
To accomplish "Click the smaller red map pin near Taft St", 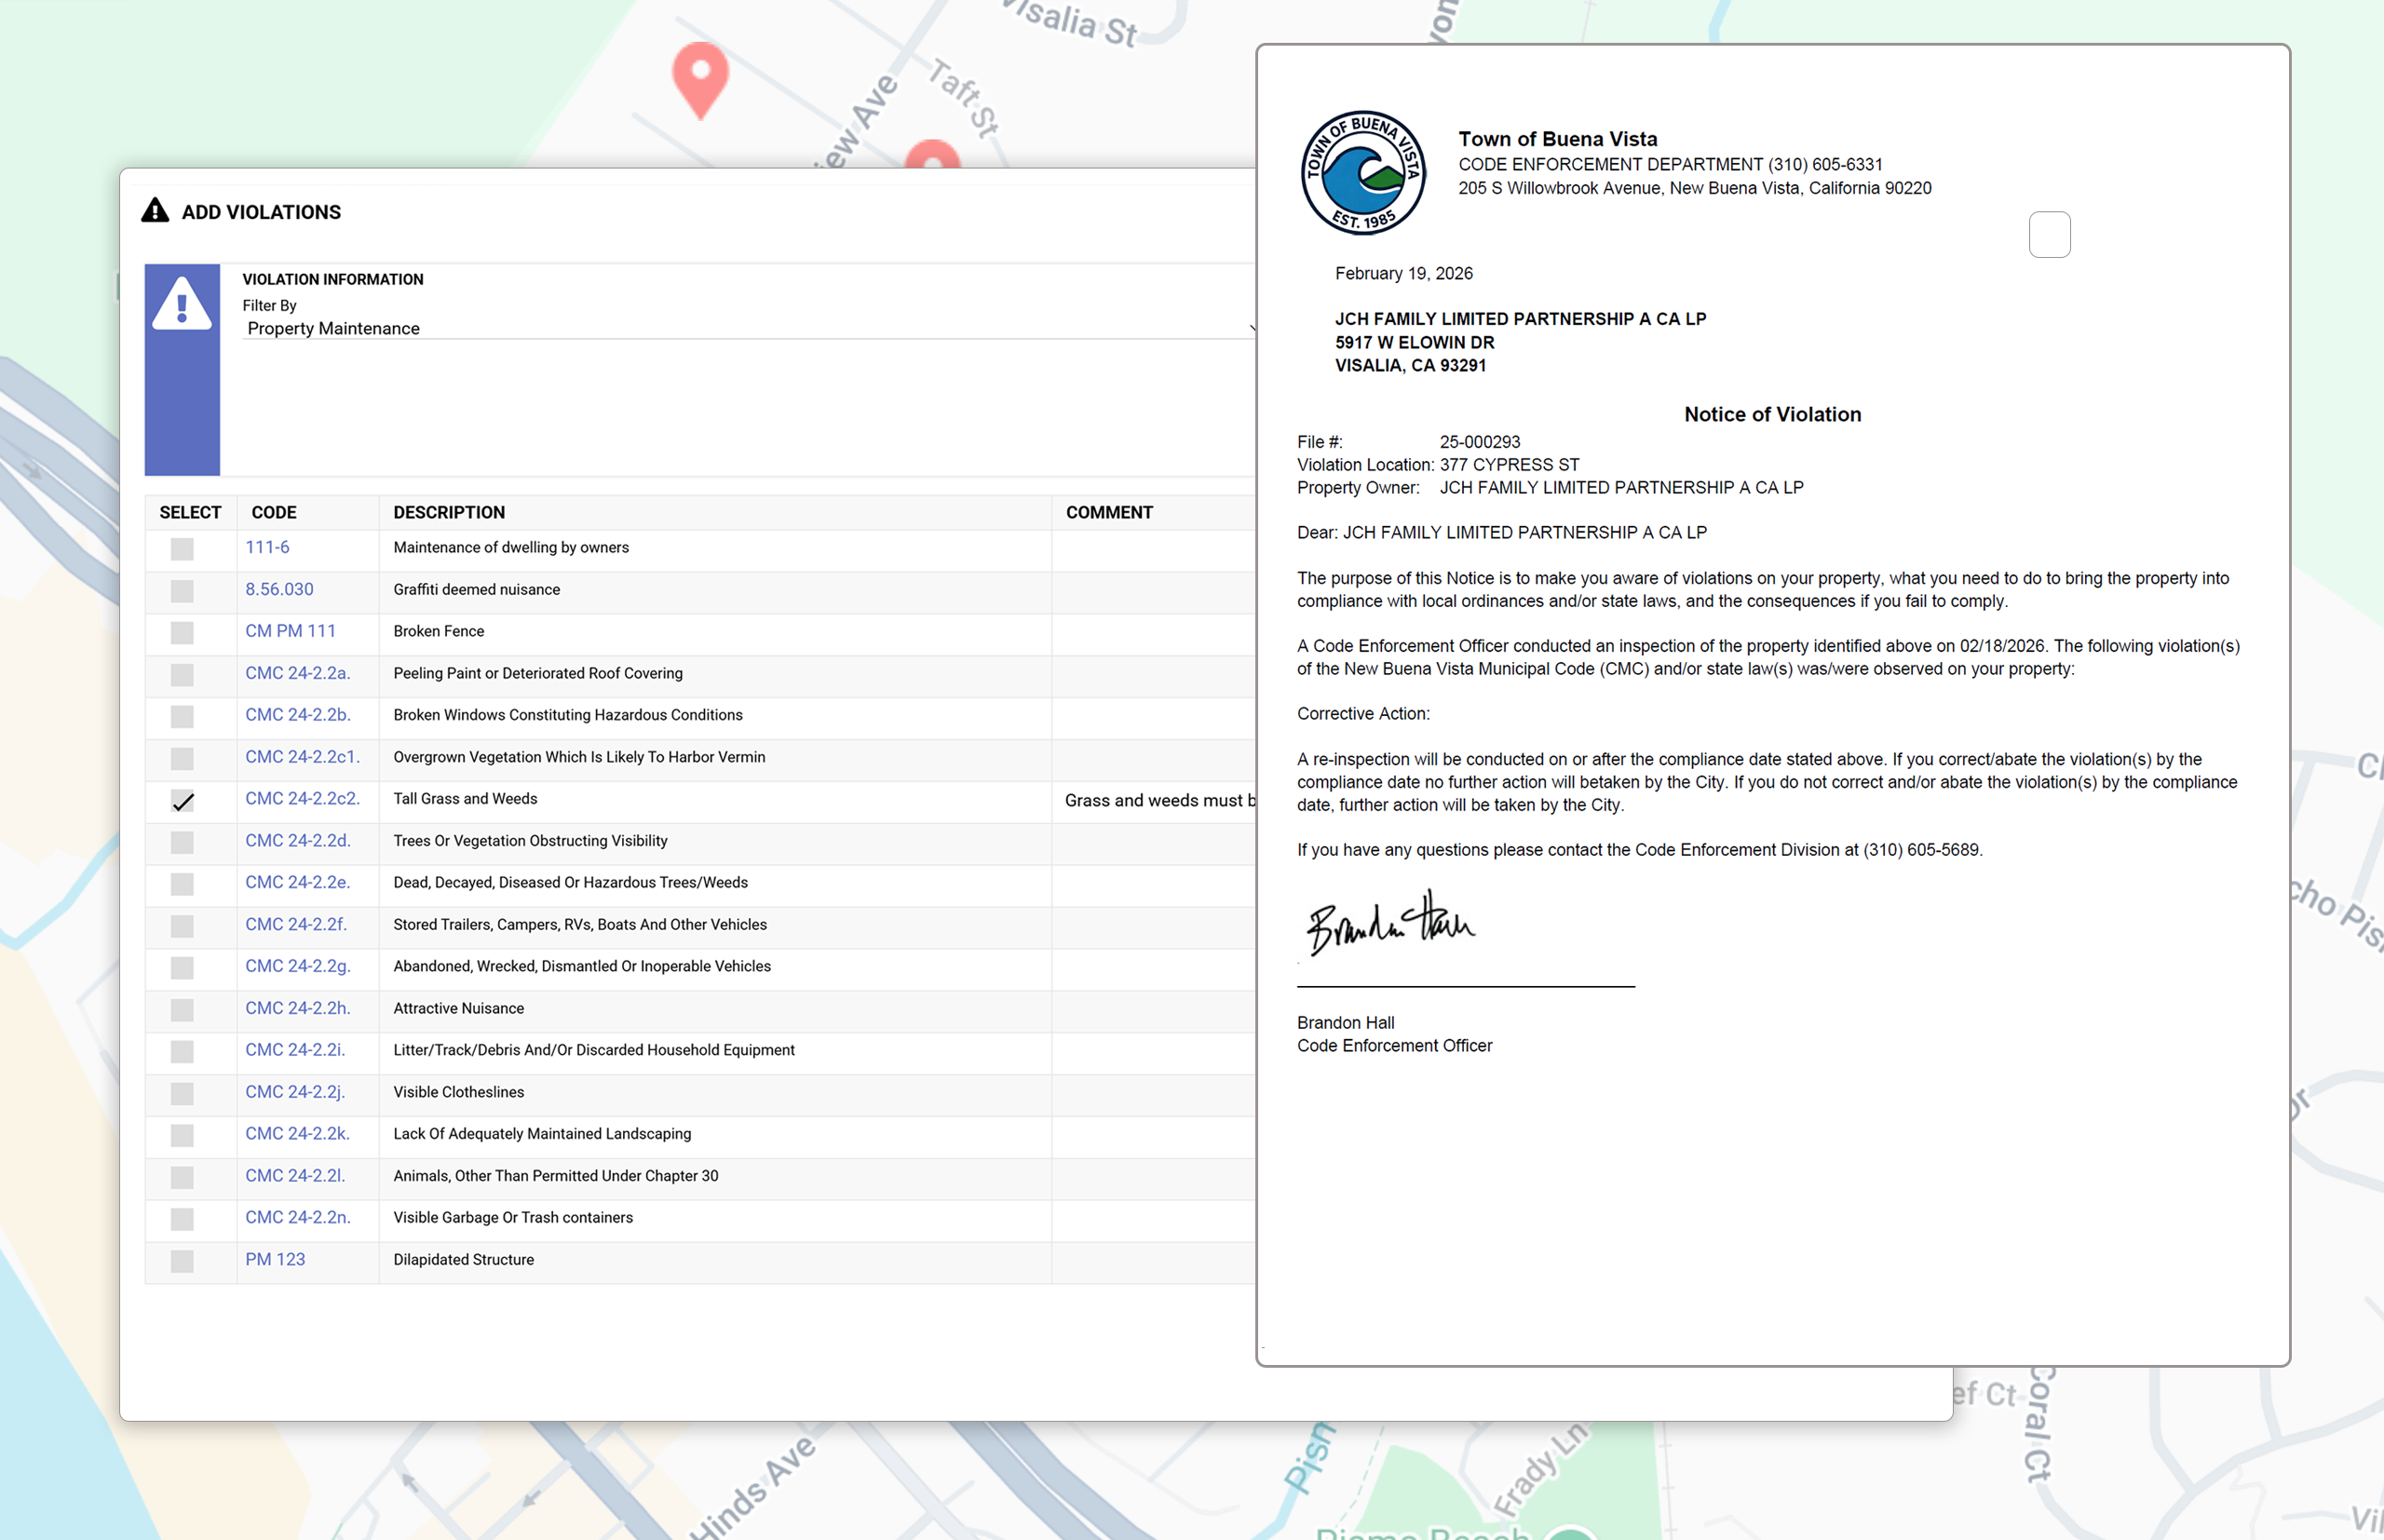I will point(933,156).
